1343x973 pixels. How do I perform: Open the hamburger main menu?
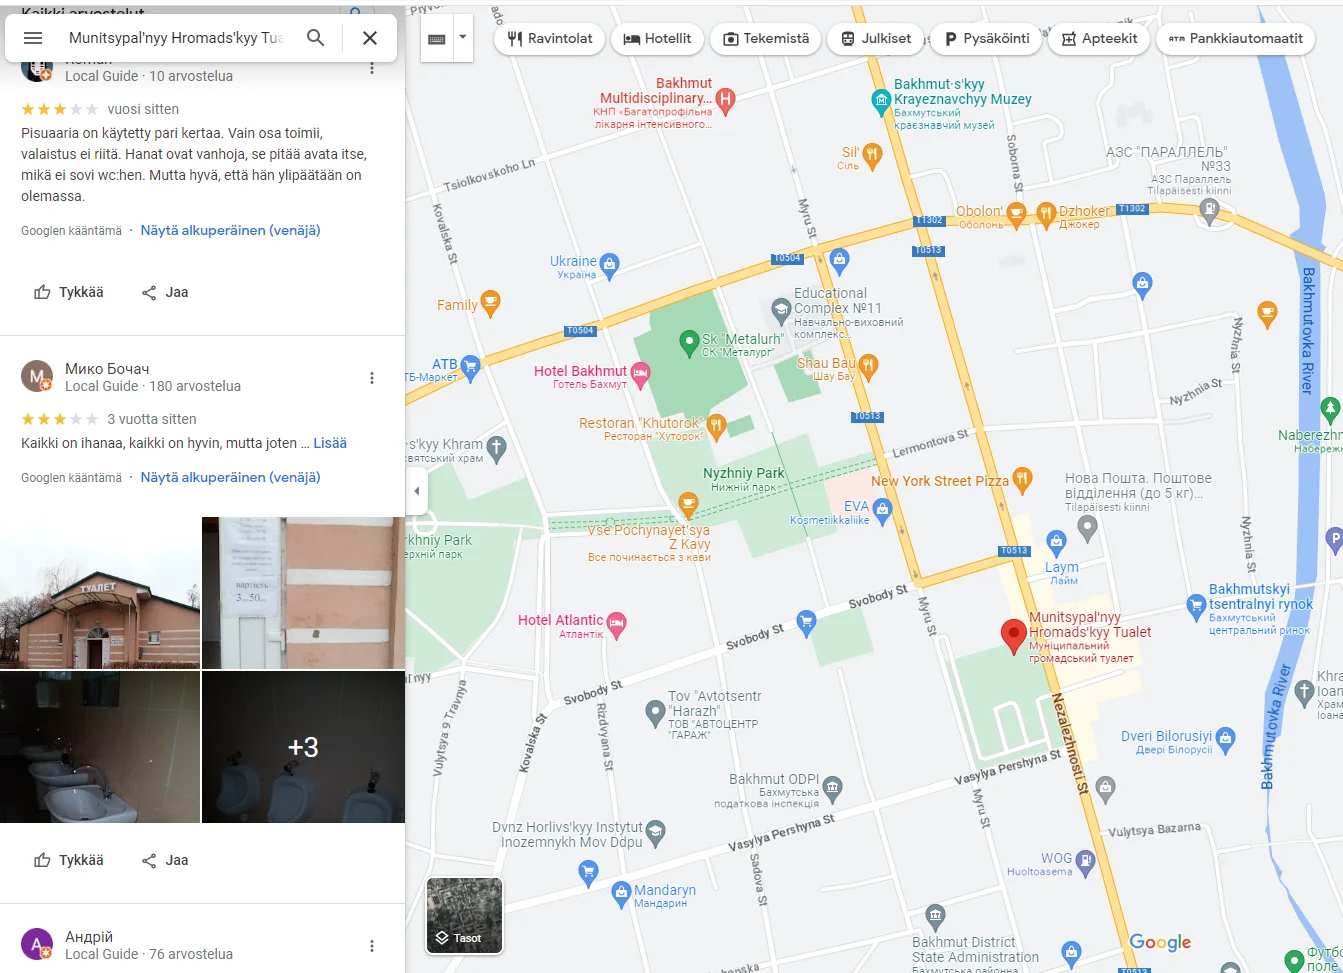pyautogui.click(x=33, y=38)
